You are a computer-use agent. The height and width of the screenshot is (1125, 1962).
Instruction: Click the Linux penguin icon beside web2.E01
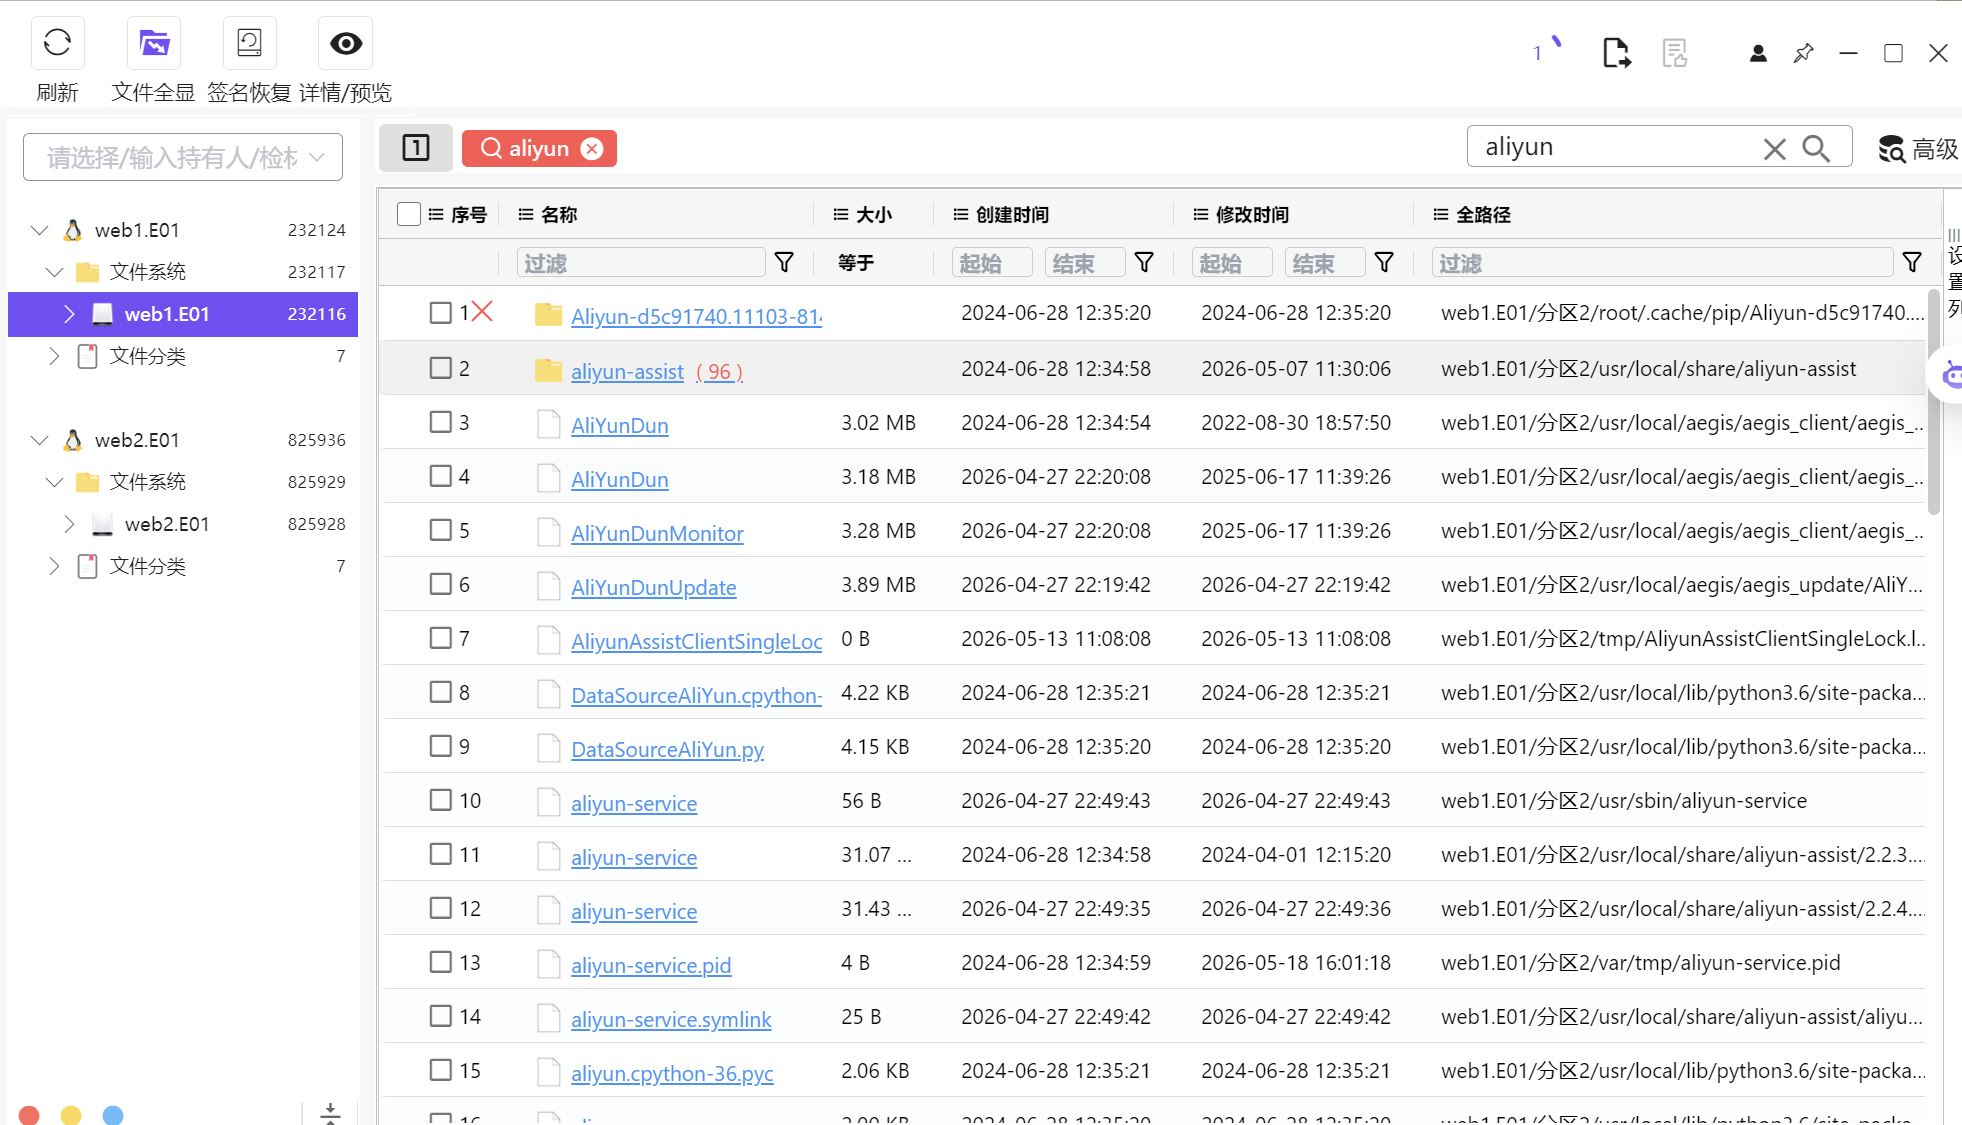click(x=73, y=440)
